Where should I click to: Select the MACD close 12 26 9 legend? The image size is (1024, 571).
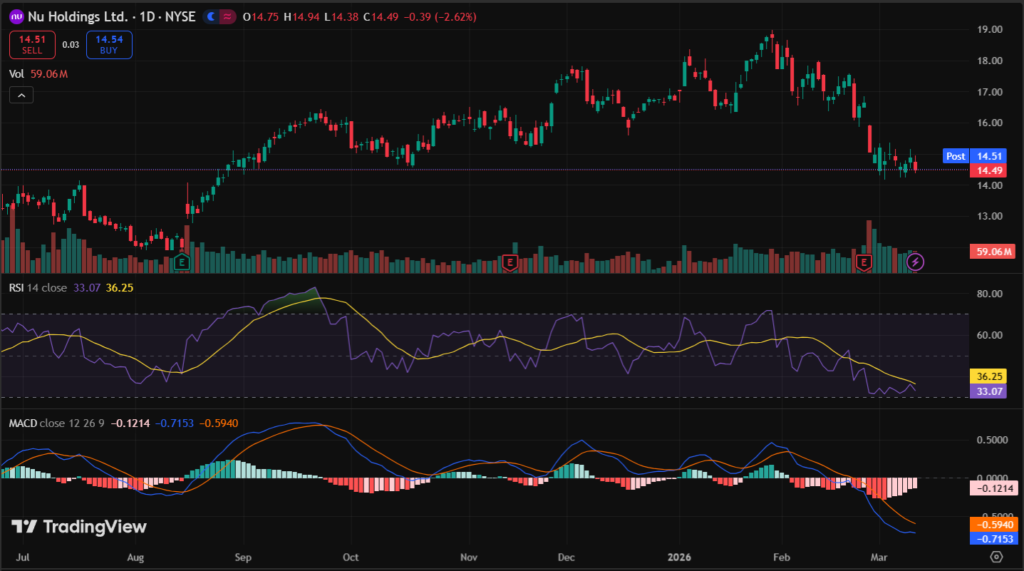(x=56, y=423)
